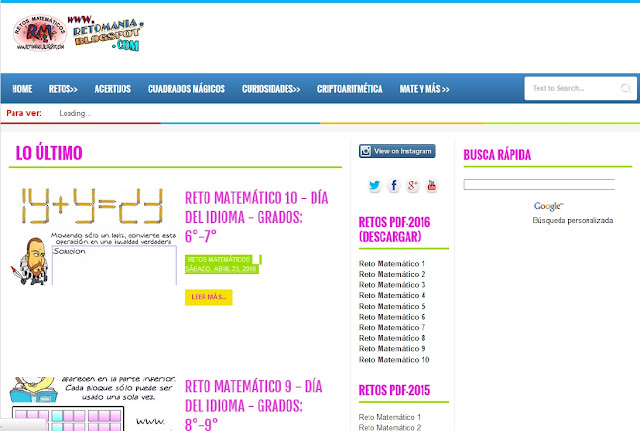Click the BUSCA RÁPIDA heading

pyautogui.click(x=497, y=155)
